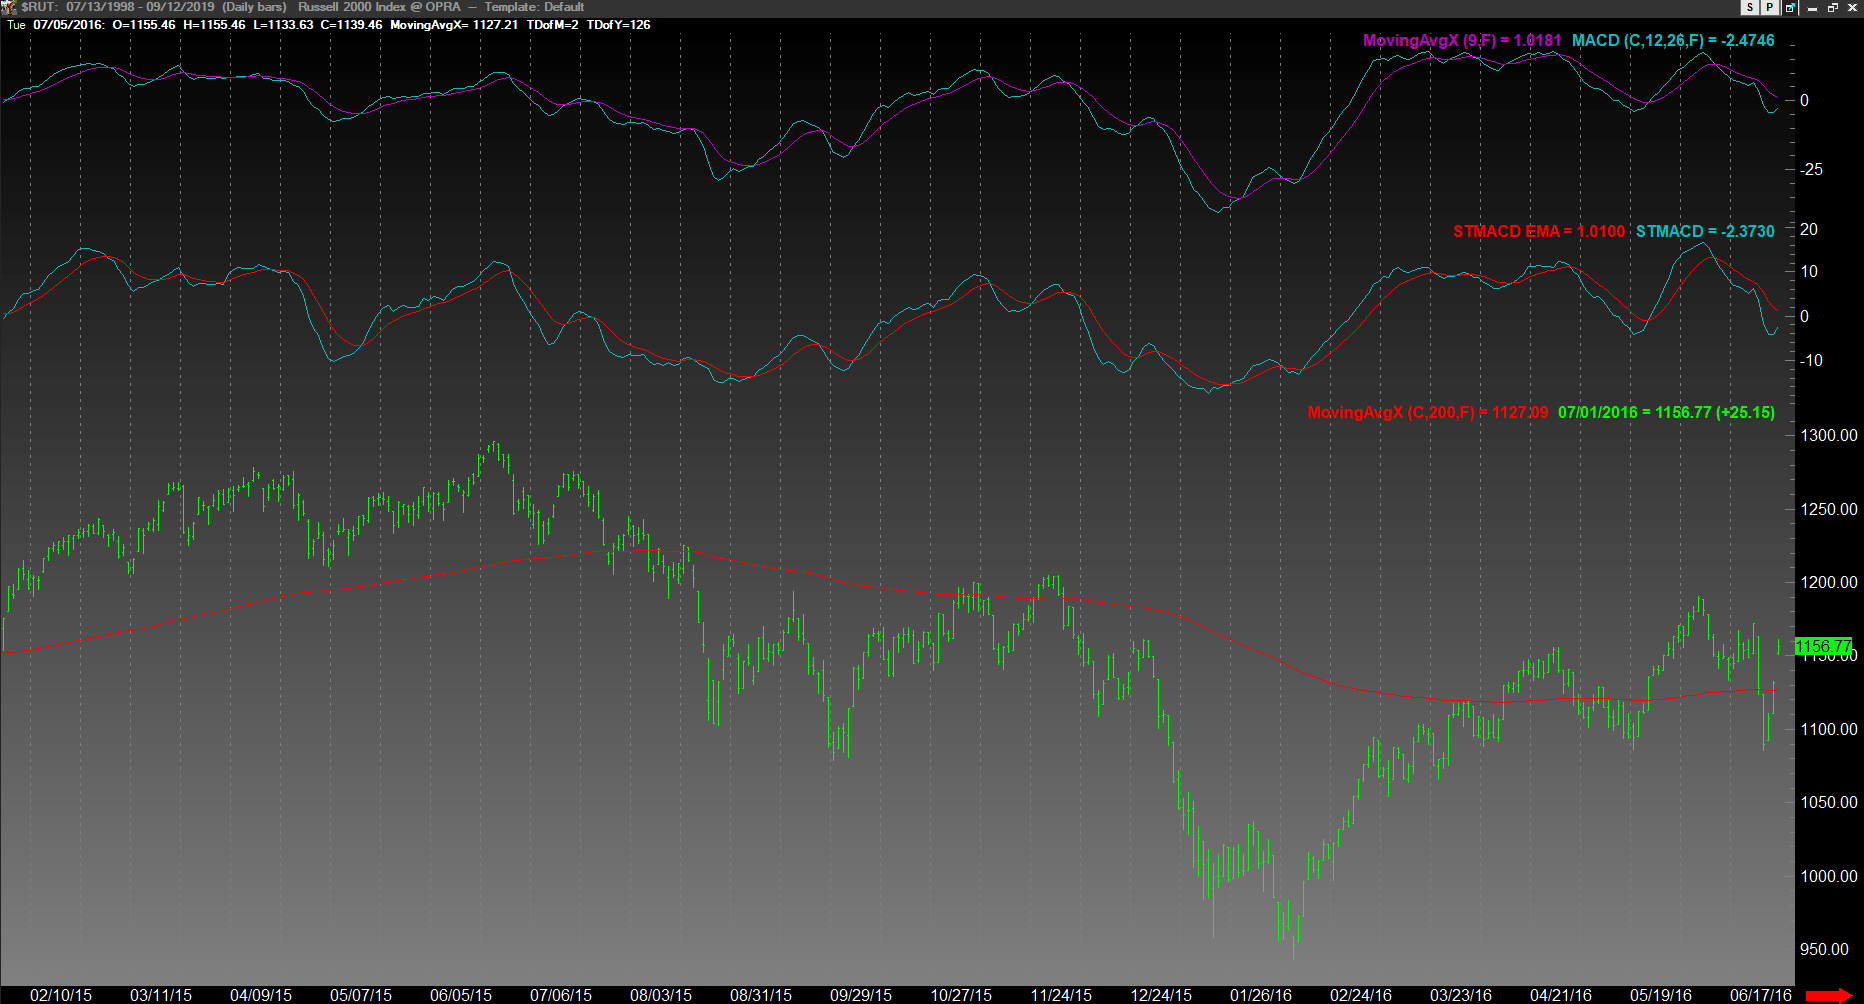Click the 04/09/15 date axis label
This screenshot has width=1864, height=1004.
click(261, 995)
